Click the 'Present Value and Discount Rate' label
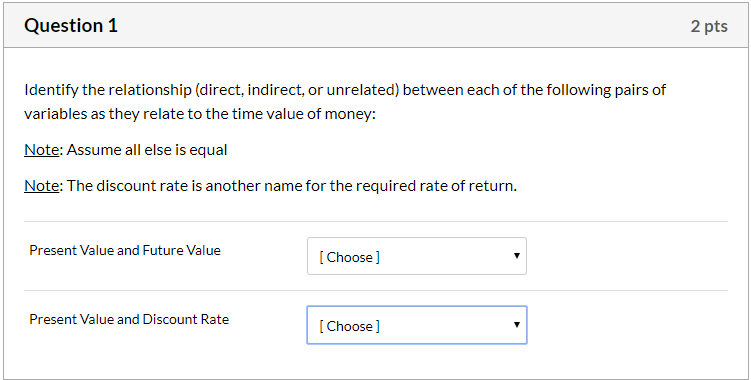 129,319
